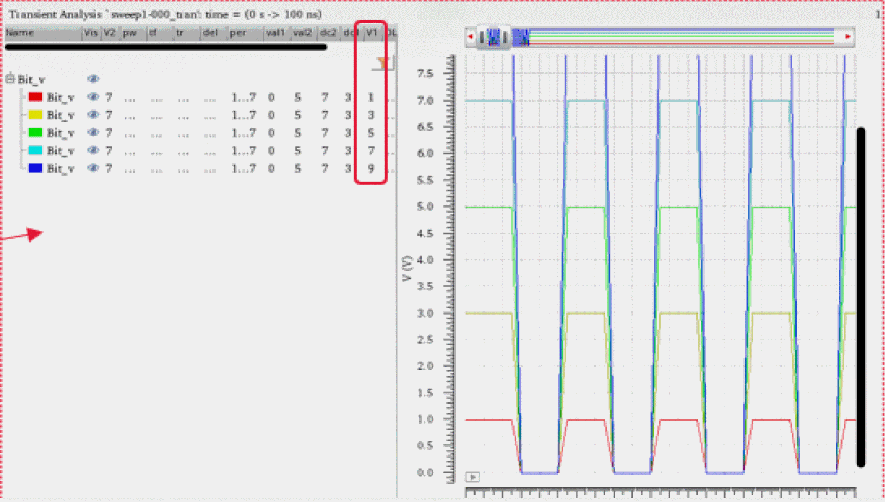
Task: Click the per column header
Action: point(238,33)
